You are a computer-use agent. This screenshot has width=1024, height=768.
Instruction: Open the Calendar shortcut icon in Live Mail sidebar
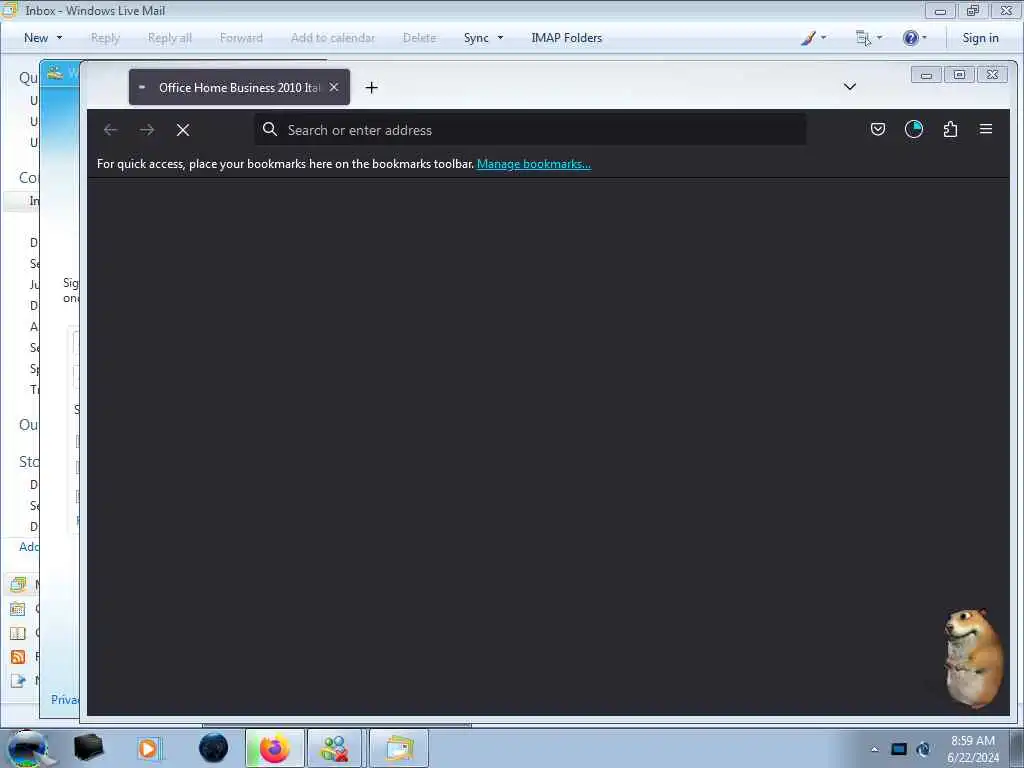[x=18, y=609]
